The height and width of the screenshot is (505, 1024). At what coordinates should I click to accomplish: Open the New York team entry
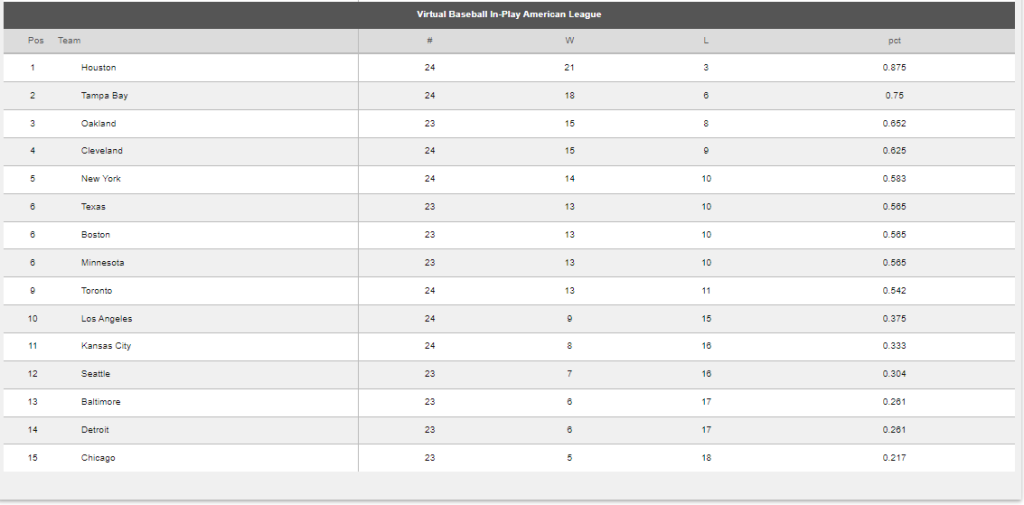(x=101, y=179)
